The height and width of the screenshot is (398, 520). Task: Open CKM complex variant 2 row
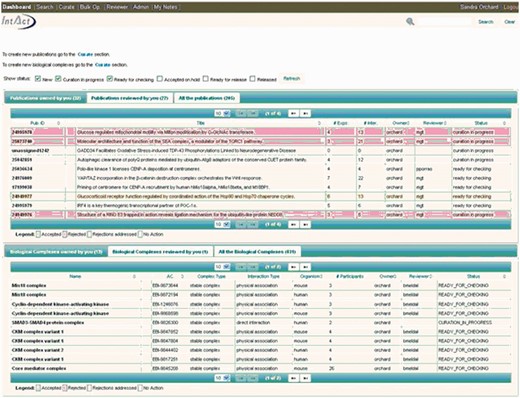pyautogui.click(x=261, y=350)
